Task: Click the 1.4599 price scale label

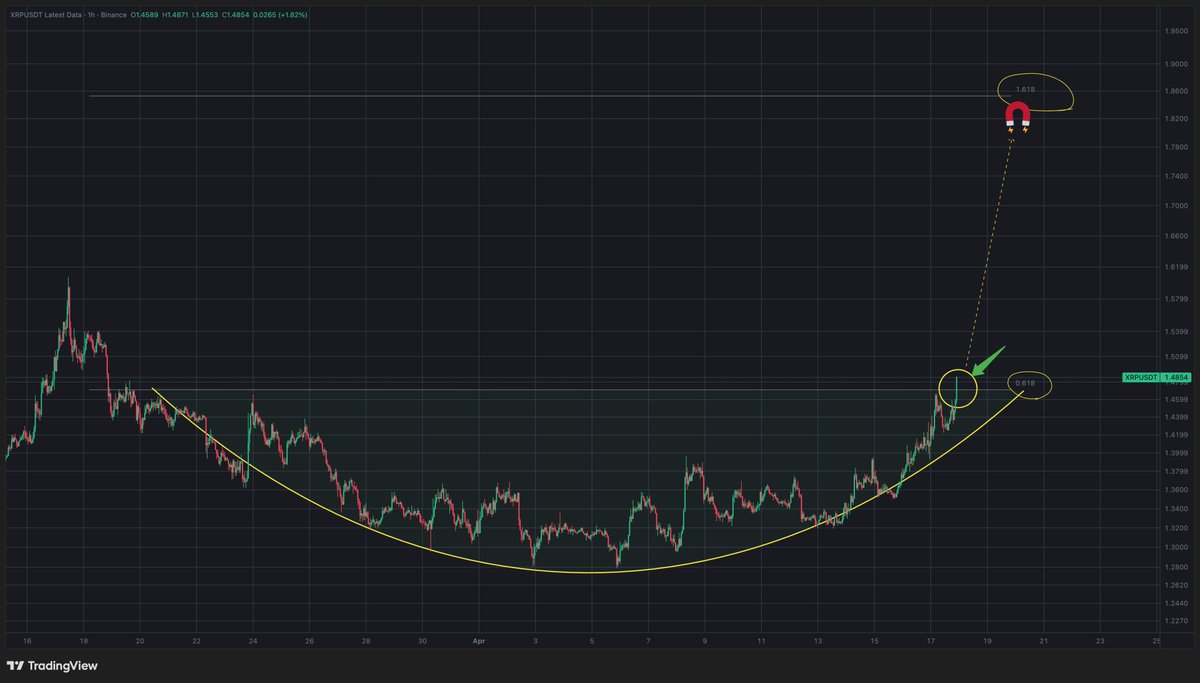Action: click(1175, 399)
